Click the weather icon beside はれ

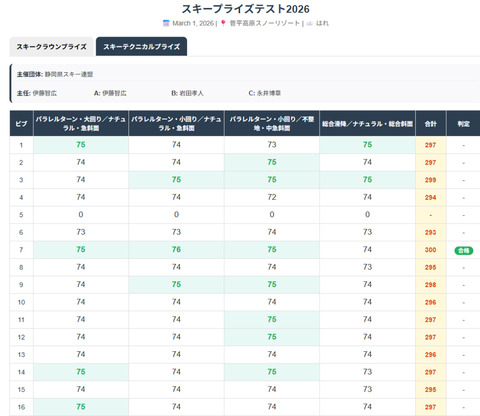pos(310,23)
